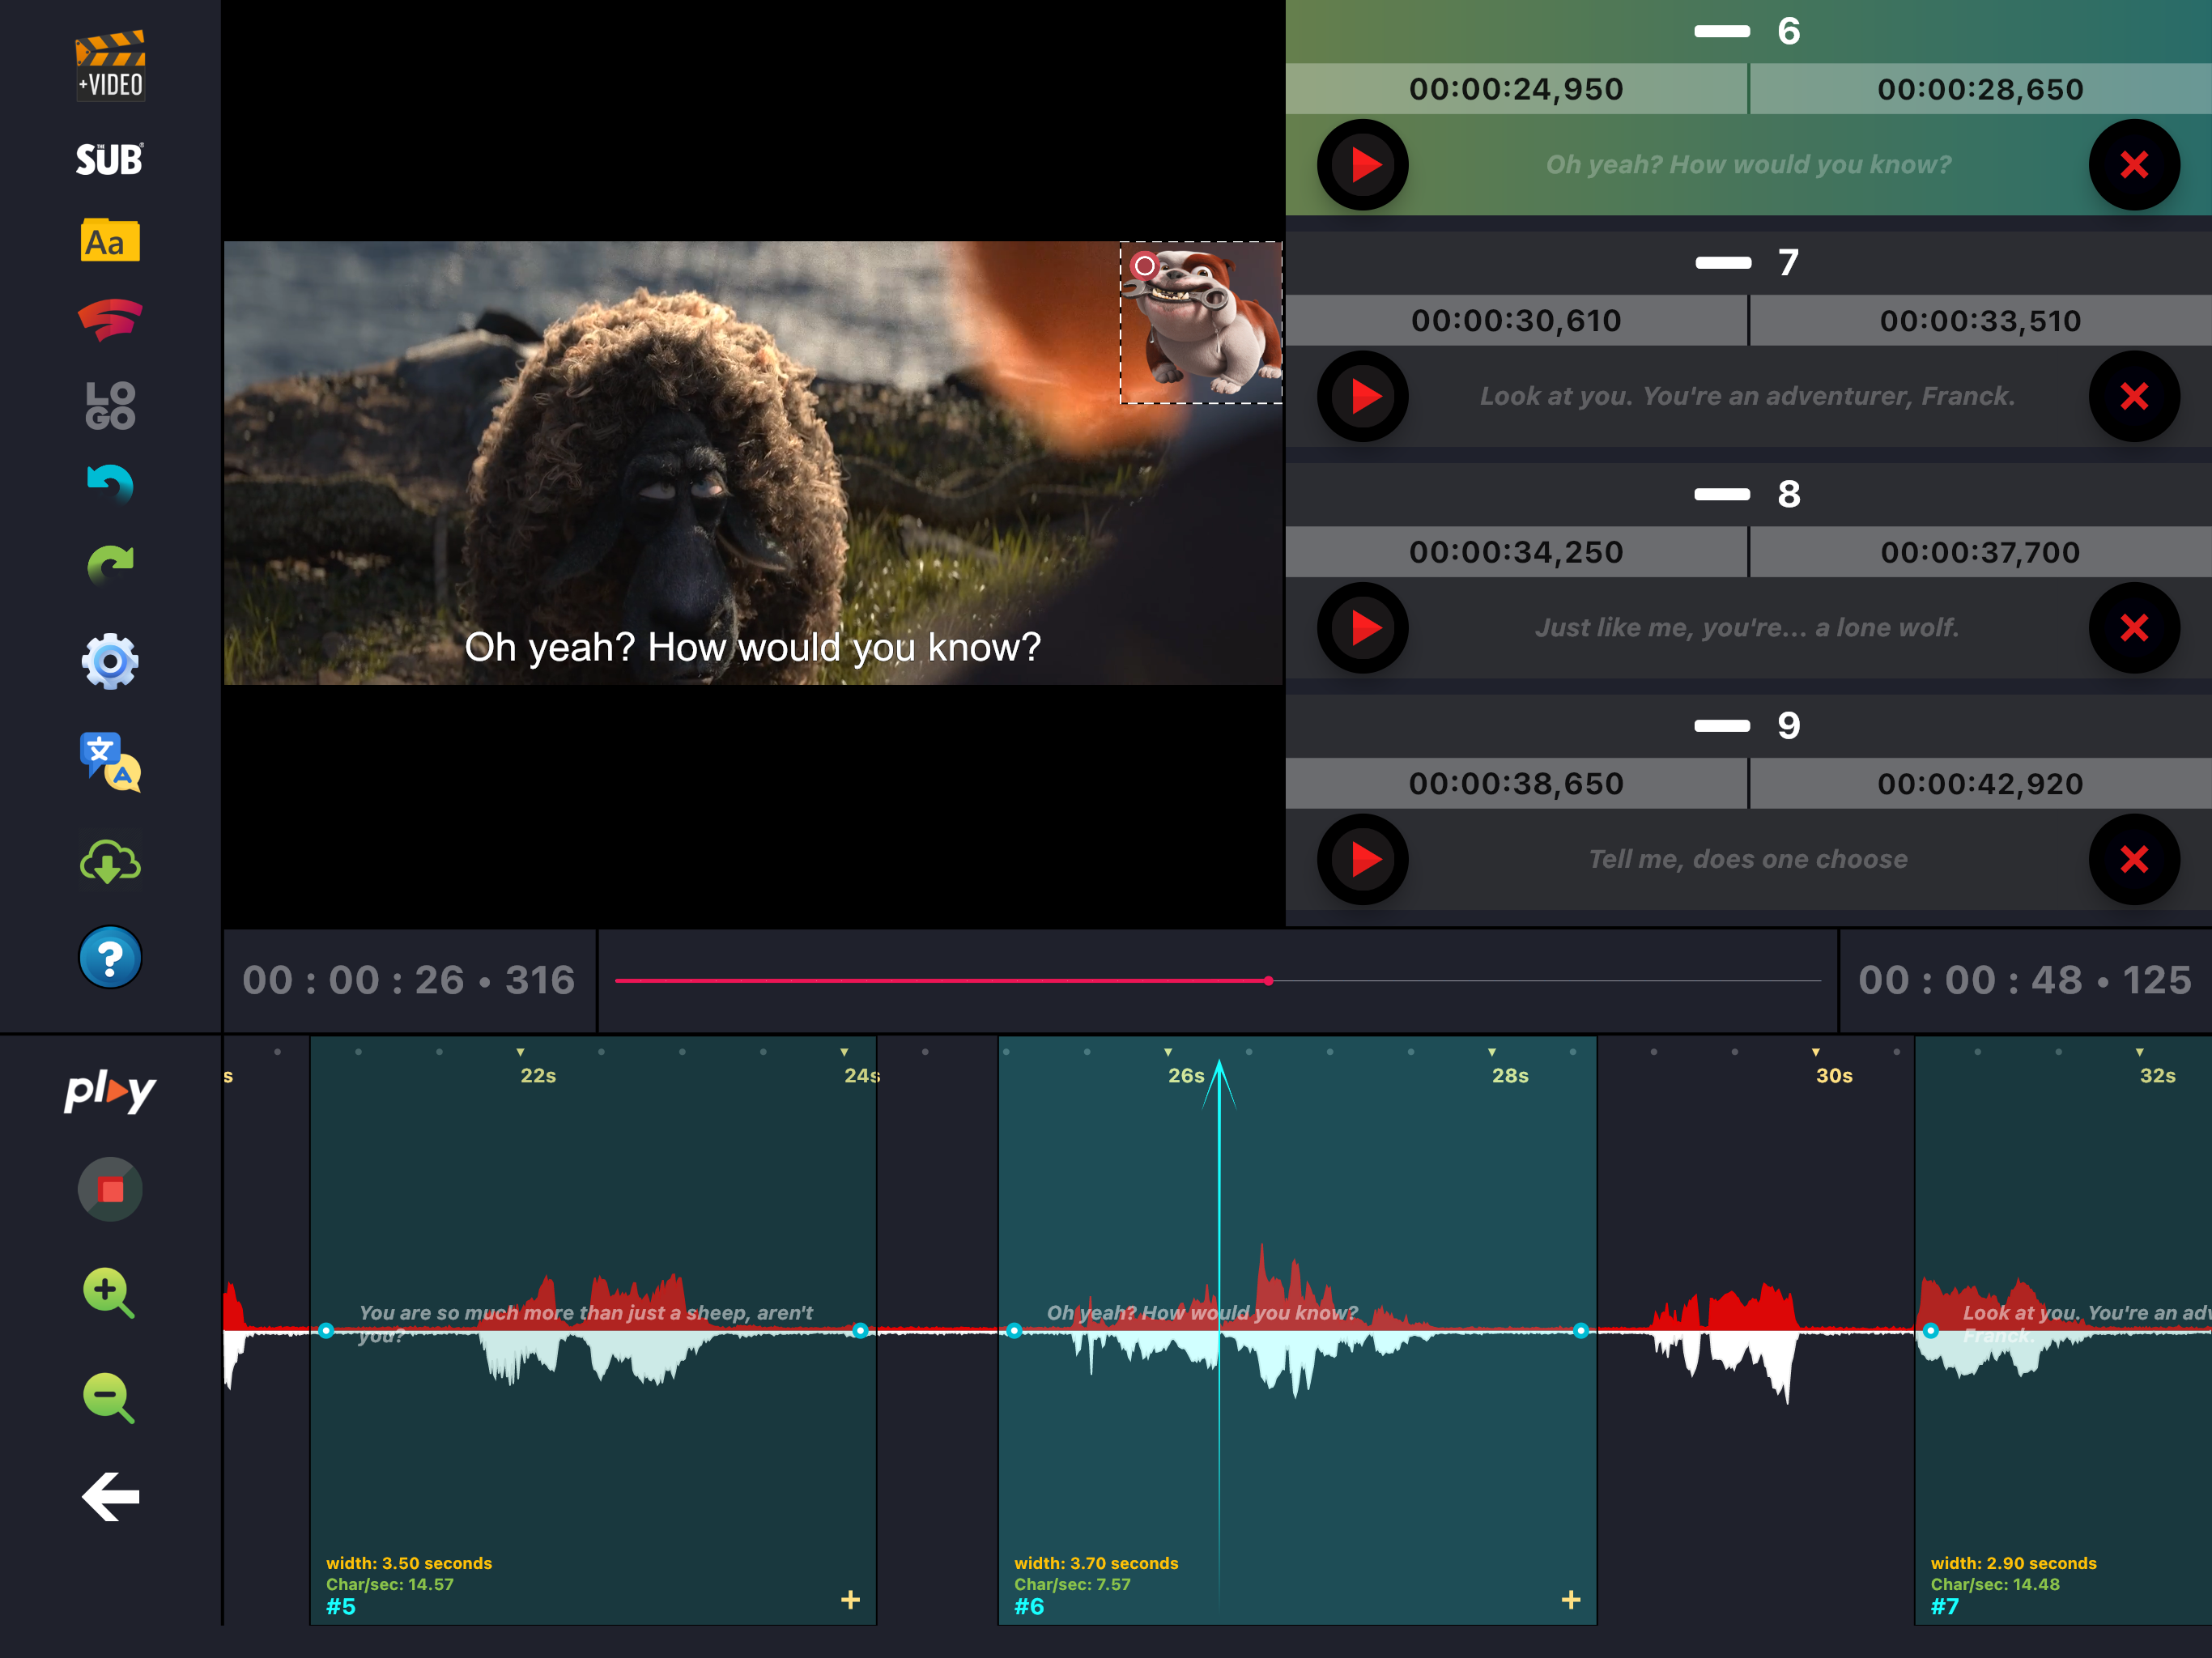Edit start time 00:00:34,250 of subtitle 8
Viewport: 2212px width, 1658px height.
point(1516,552)
